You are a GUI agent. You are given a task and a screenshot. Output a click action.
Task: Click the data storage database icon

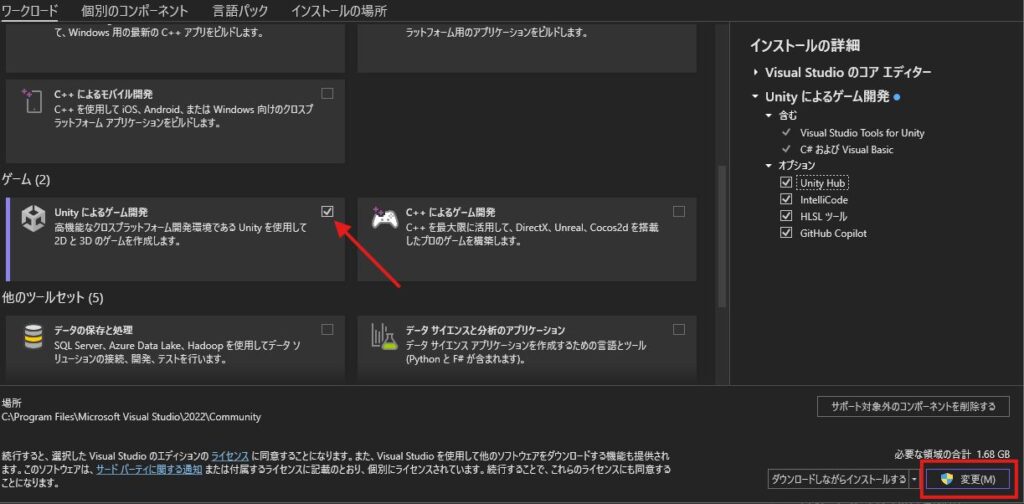[x=32, y=337]
